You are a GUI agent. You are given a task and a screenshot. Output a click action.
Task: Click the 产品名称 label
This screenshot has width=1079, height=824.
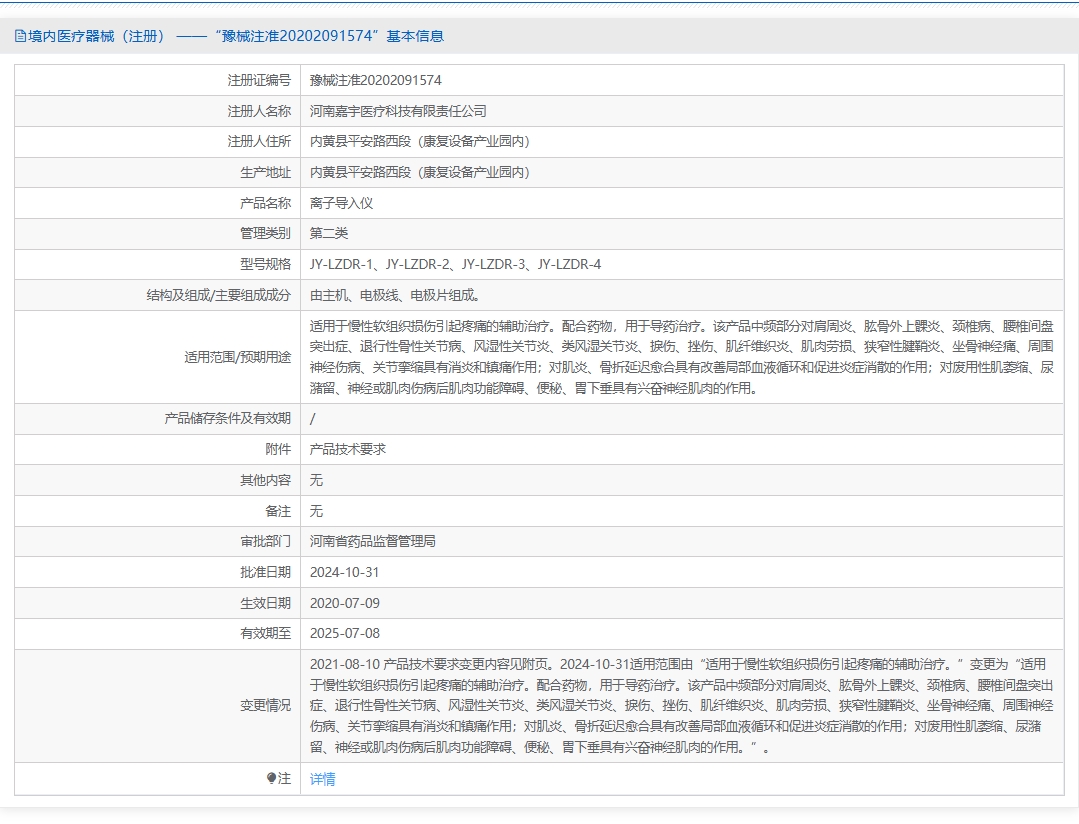click(x=266, y=203)
